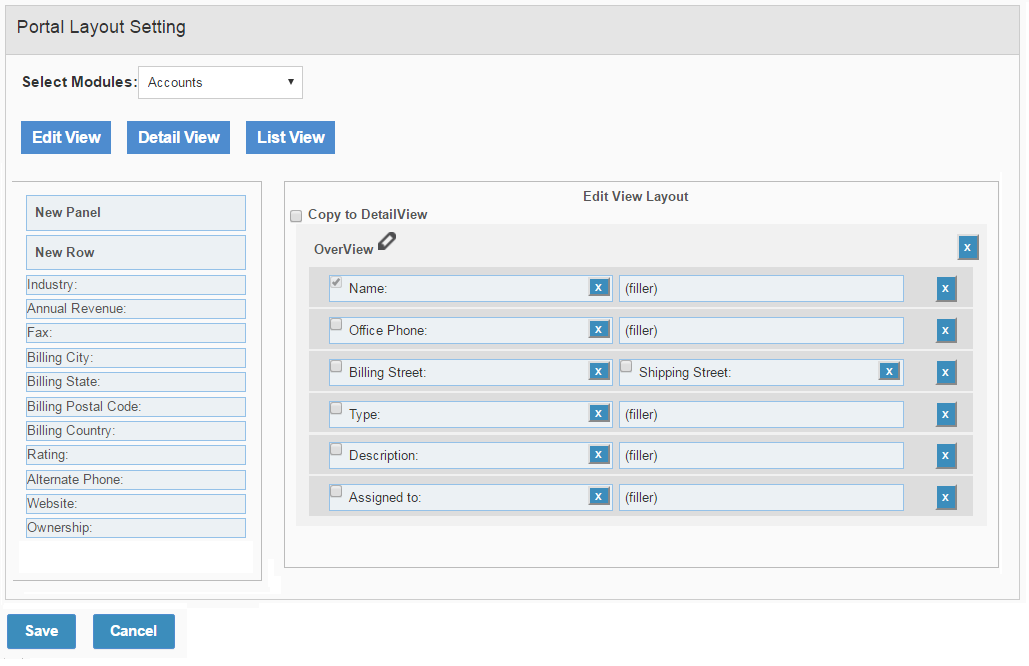The width and height of the screenshot is (1029, 666).
Task: Remove the Name field with its x icon
Action: [598, 287]
